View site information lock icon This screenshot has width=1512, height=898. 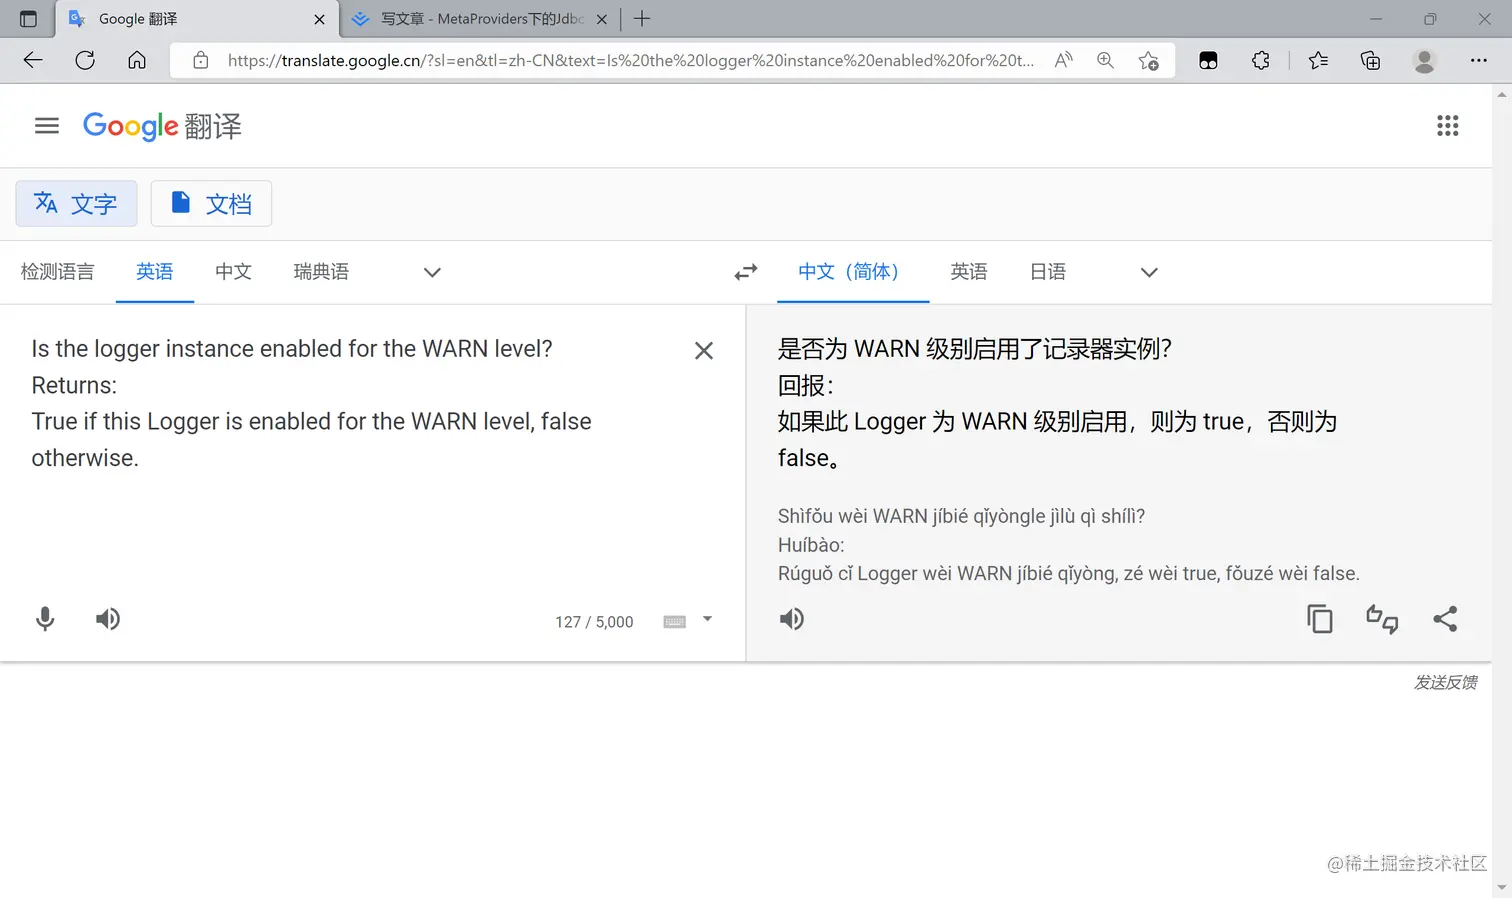tap(201, 60)
